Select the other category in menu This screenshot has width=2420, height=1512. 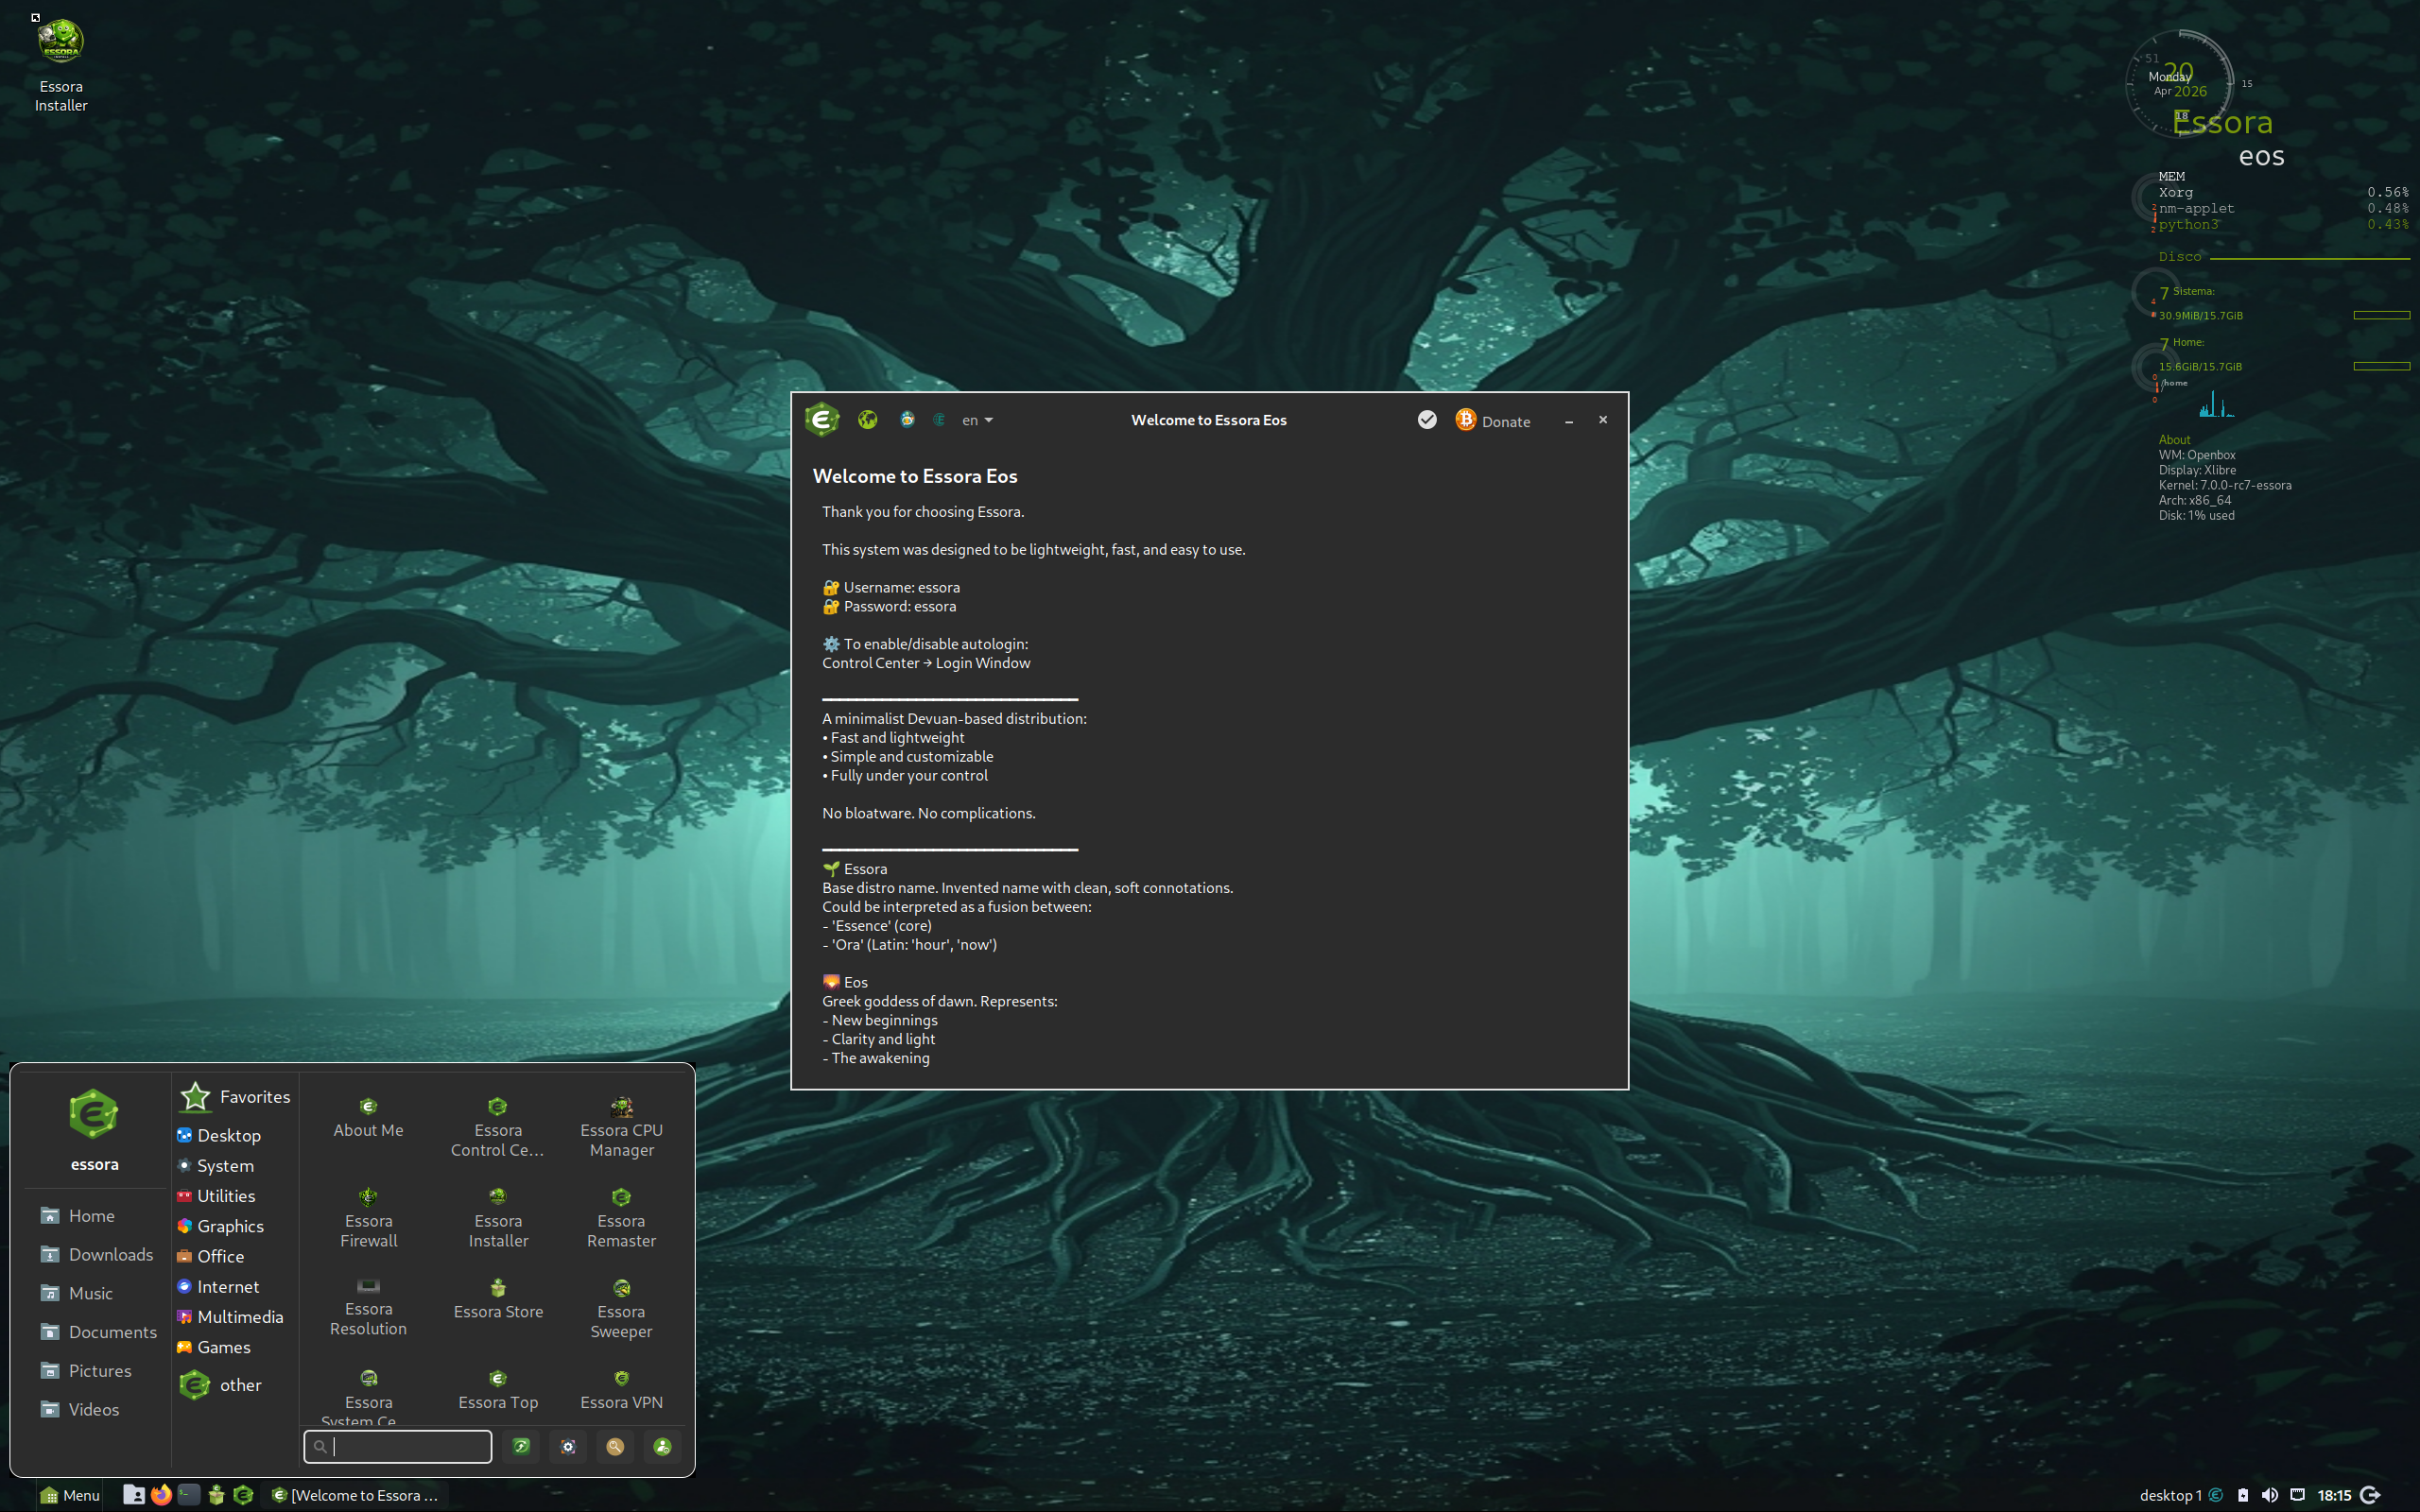point(221,1385)
